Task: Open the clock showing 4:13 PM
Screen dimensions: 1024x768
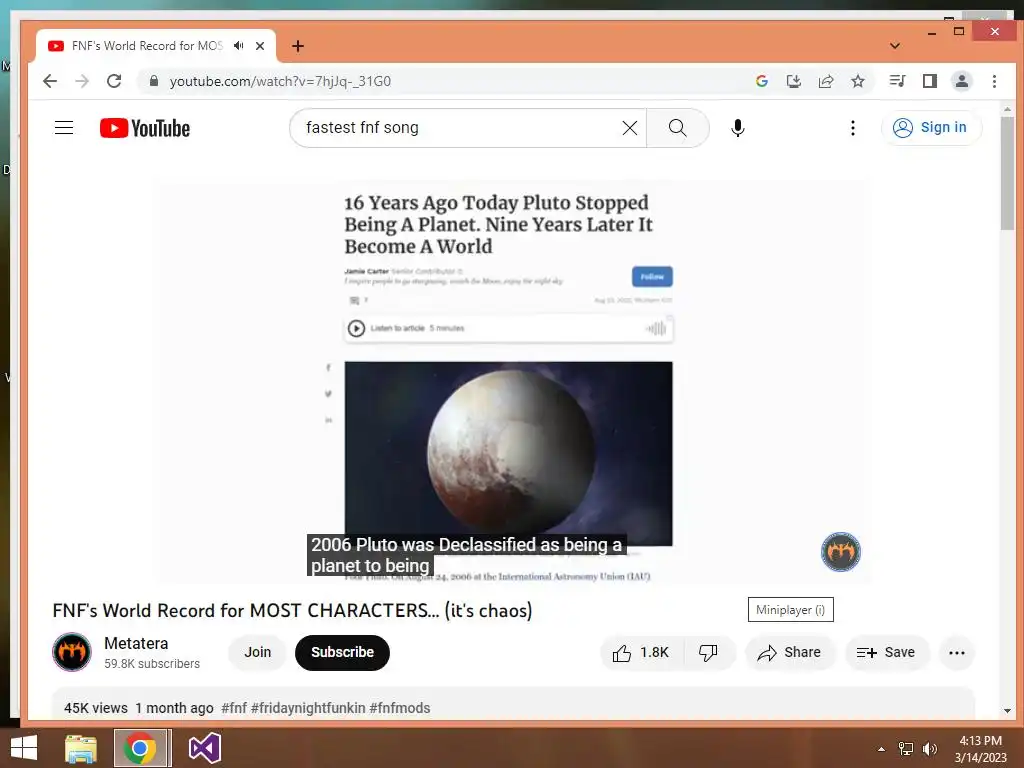Action: coord(980,748)
